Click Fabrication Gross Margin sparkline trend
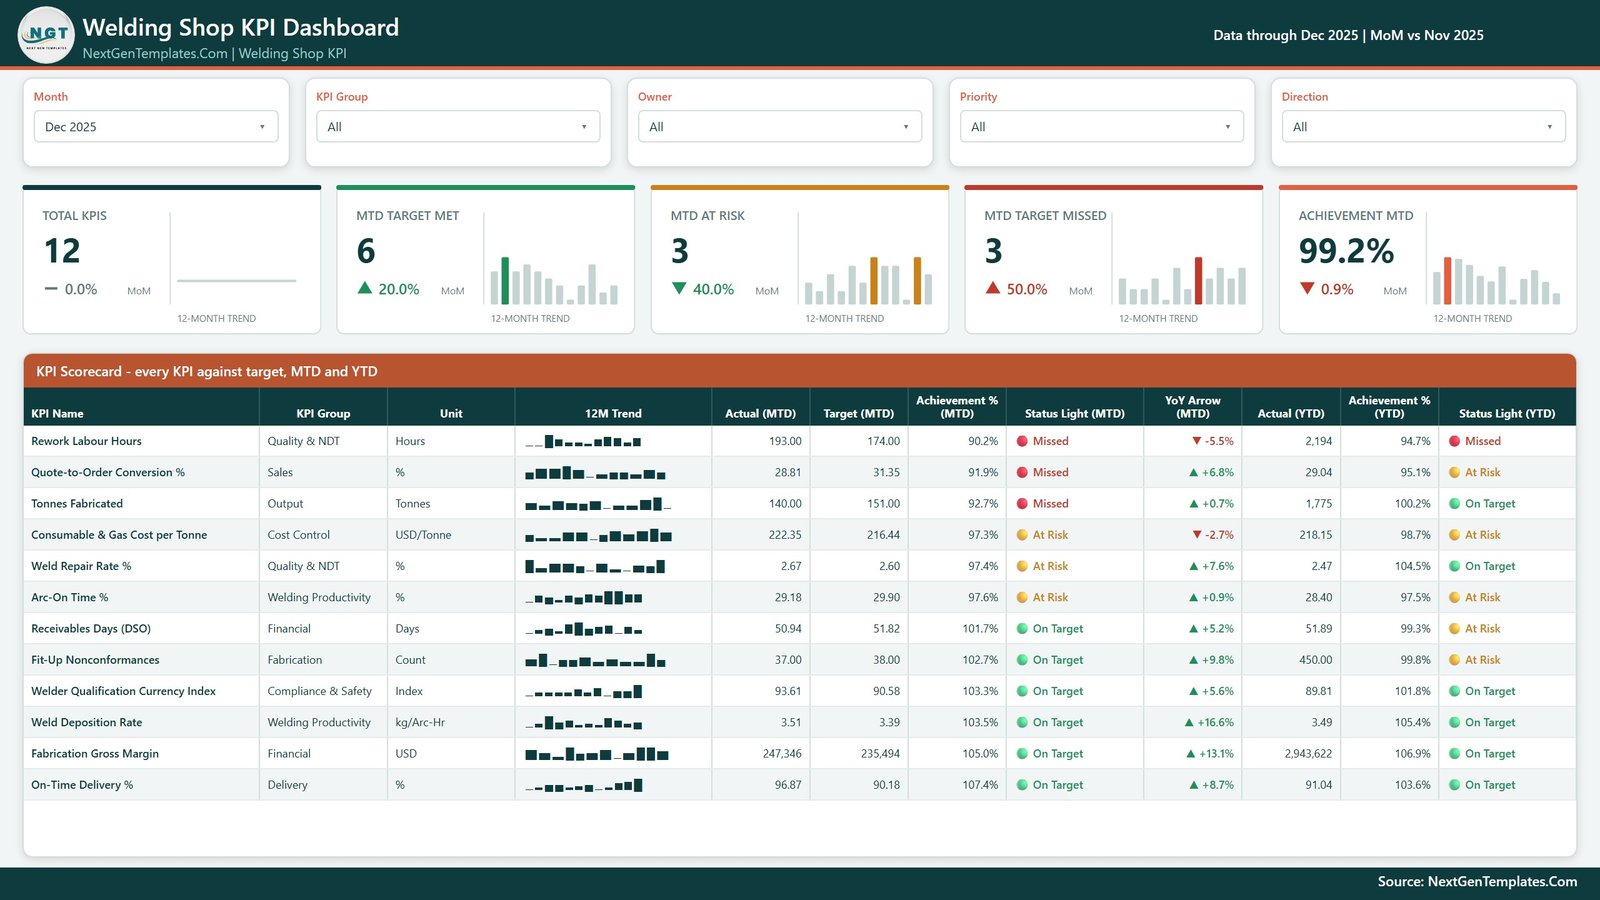Viewport: 1600px width, 900px height. click(597, 754)
